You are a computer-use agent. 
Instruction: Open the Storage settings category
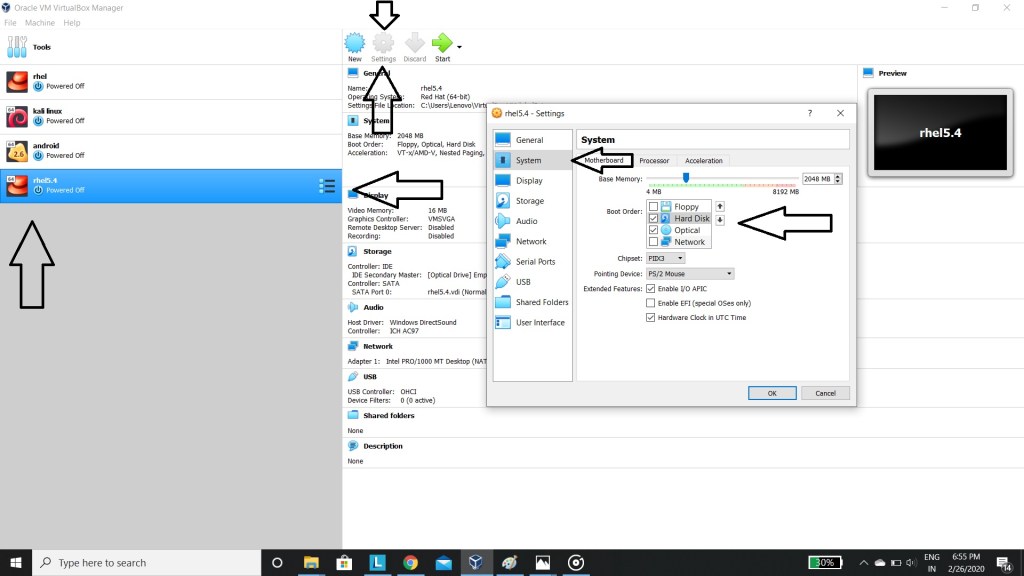[529, 201]
